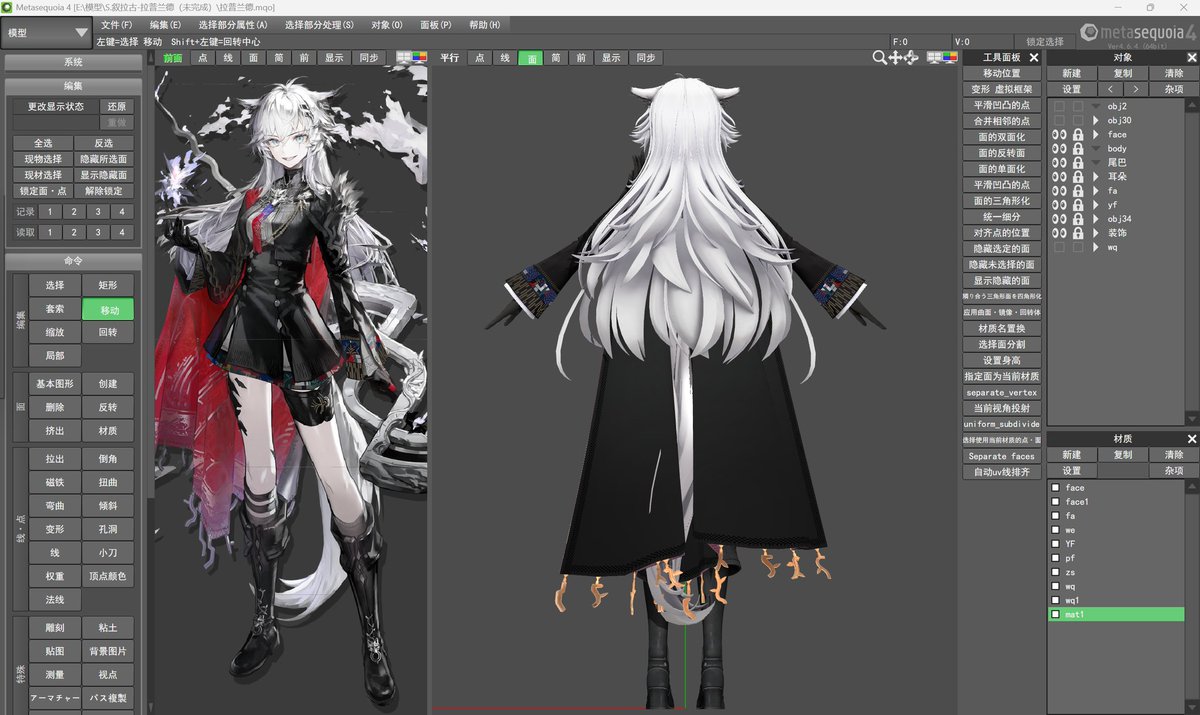Toggle the lock icon on 尾巴 object
The height and width of the screenshot is (715, 1200).
coord(1078,162)
